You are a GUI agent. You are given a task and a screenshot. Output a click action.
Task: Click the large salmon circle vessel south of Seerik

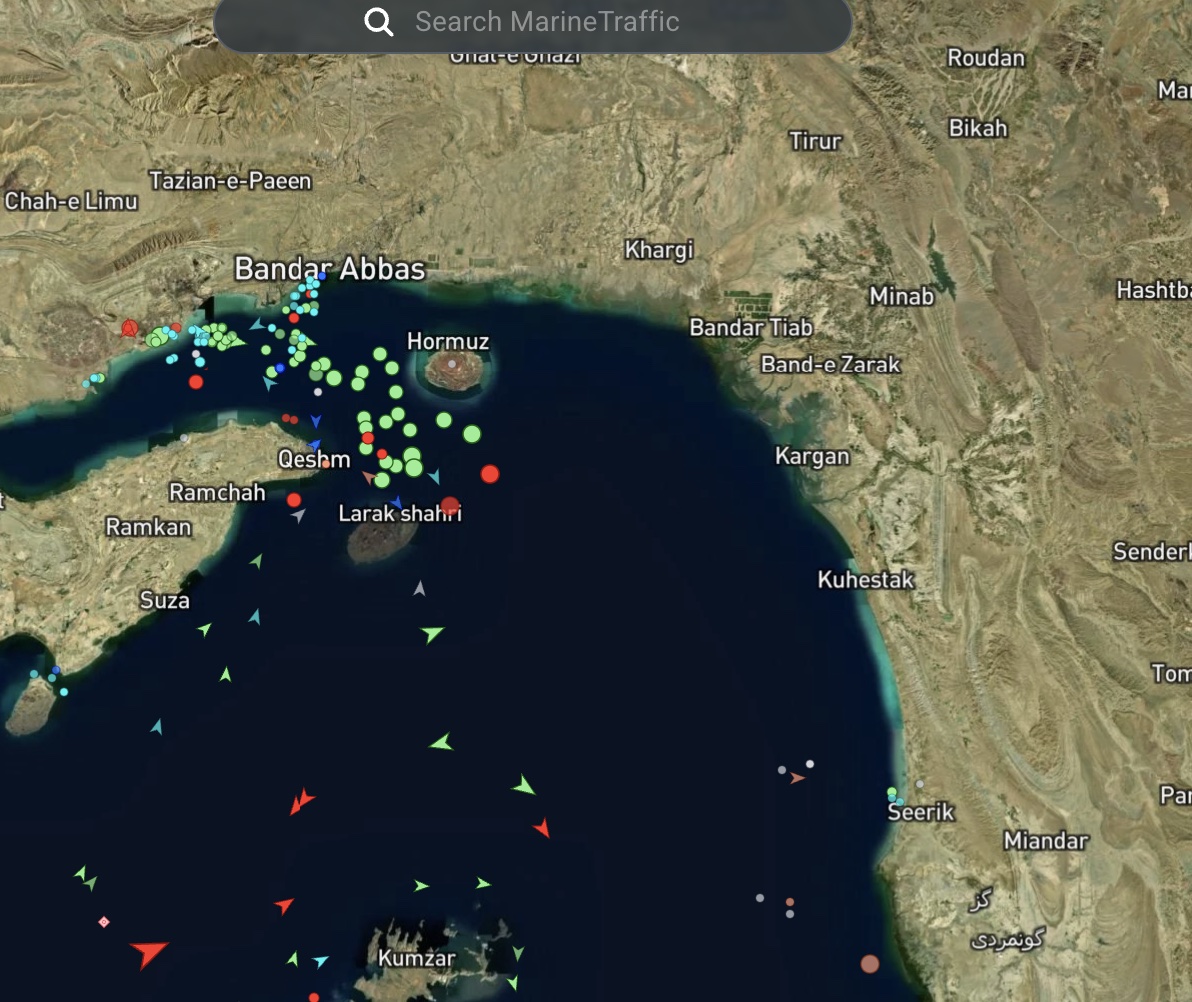[x=870, y=964]
